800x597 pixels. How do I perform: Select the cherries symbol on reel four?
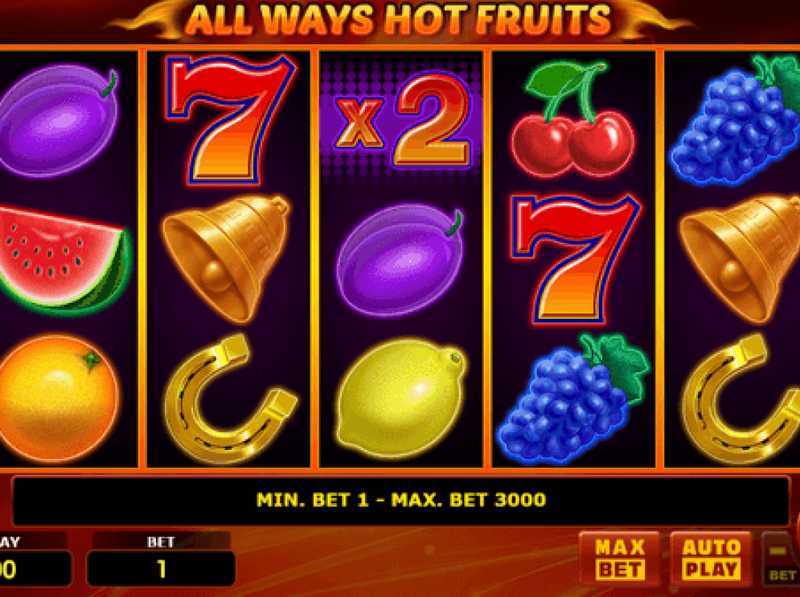pos(573,120)
